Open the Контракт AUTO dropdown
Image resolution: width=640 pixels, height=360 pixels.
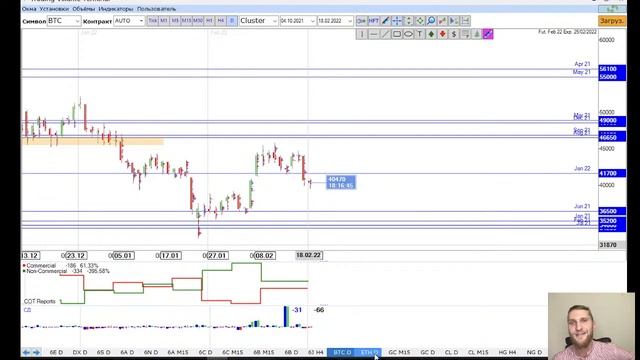[x=129, y=21]
